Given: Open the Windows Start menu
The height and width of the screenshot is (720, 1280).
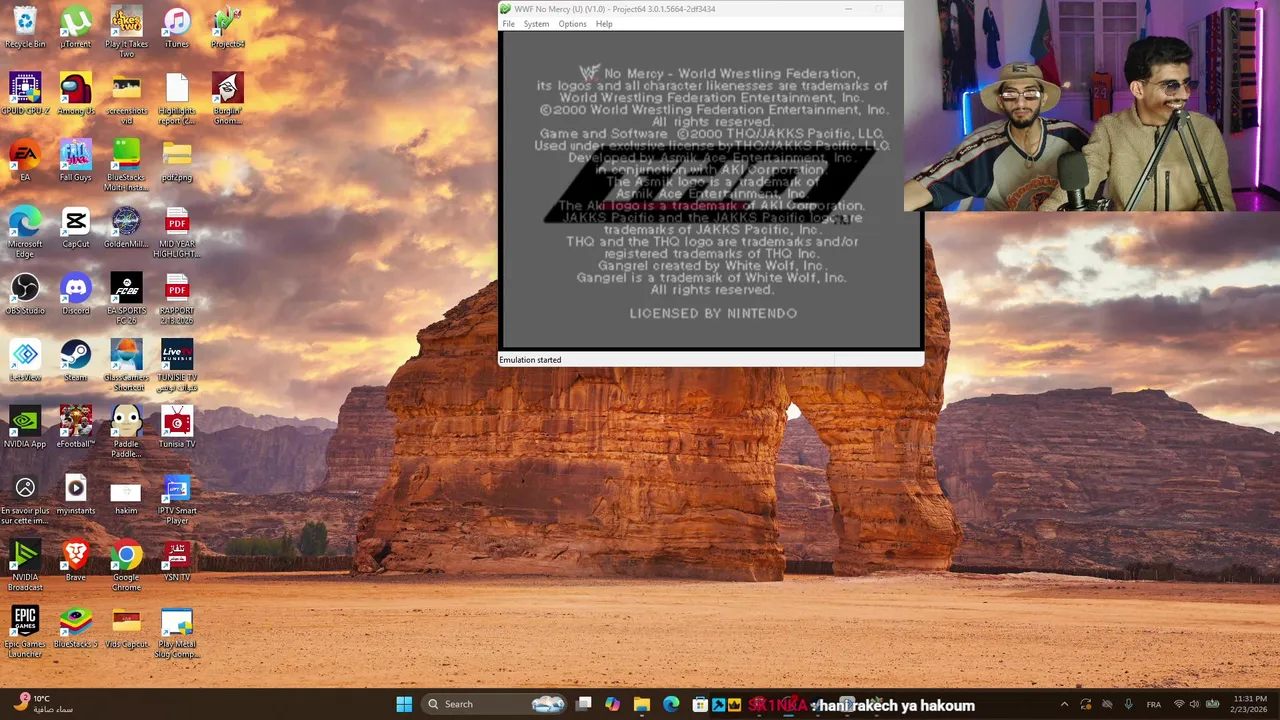Looking at the screenshot, I should 404,704.
